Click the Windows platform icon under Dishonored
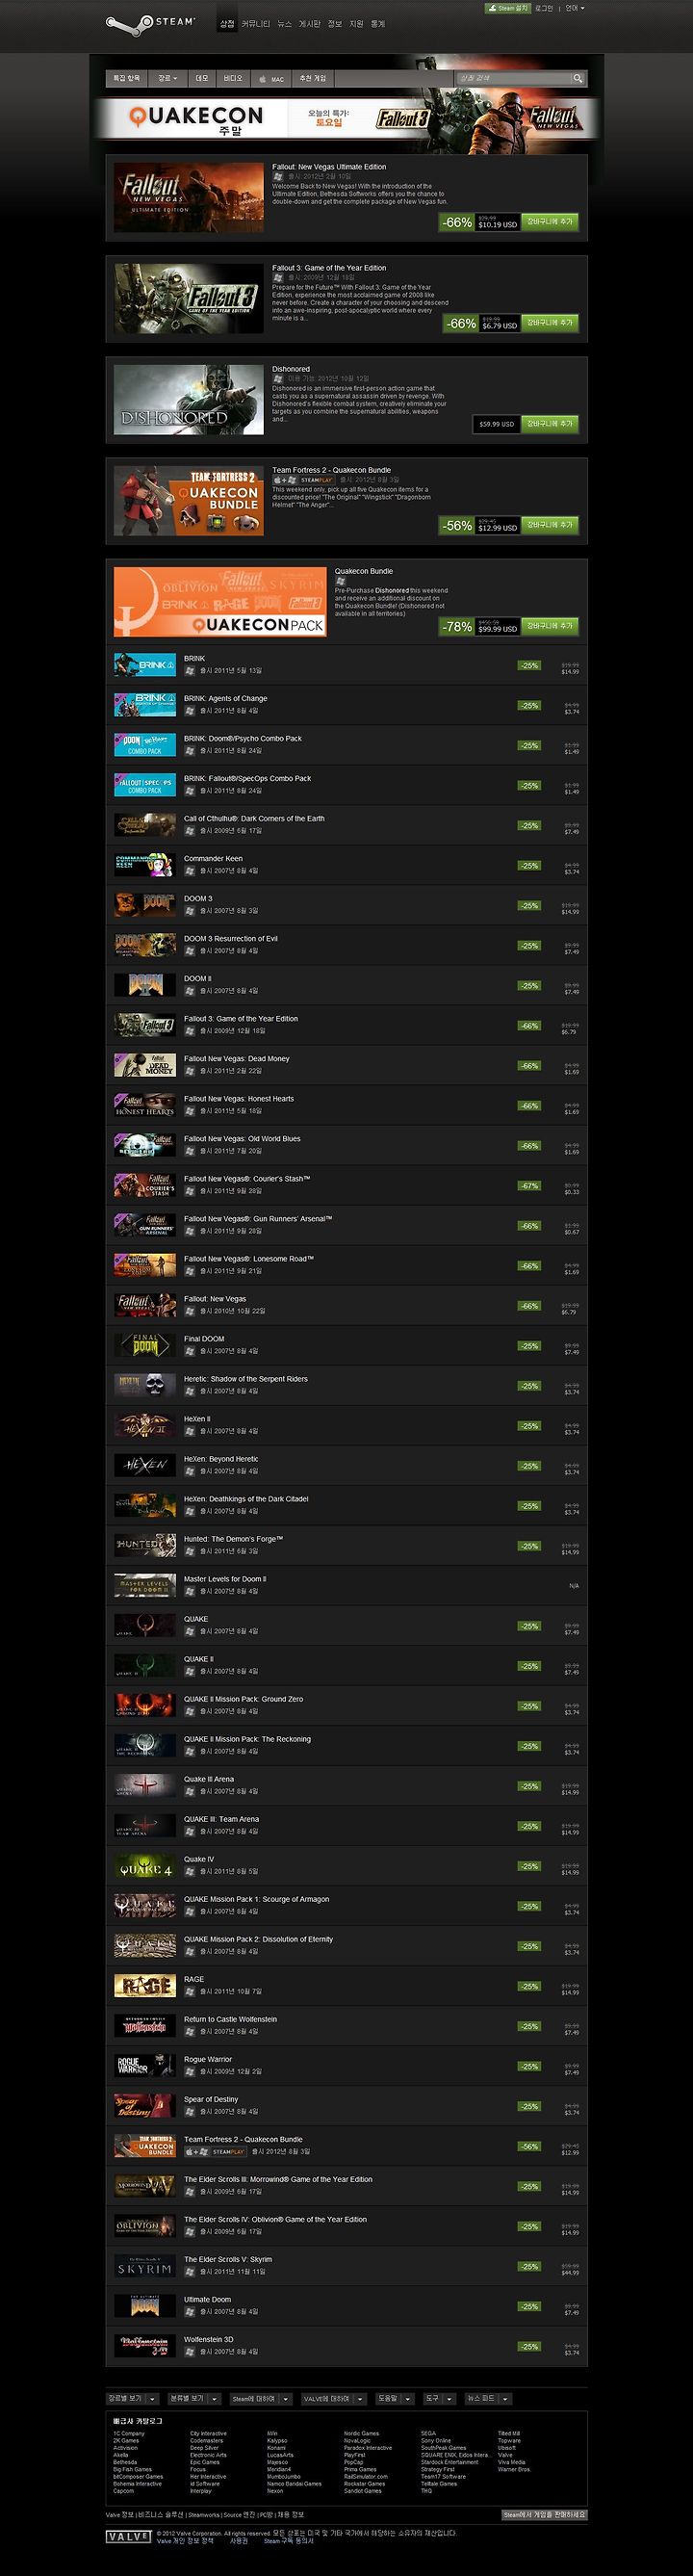Screen dimensions: 693x2576 click(x=278, y=379)
